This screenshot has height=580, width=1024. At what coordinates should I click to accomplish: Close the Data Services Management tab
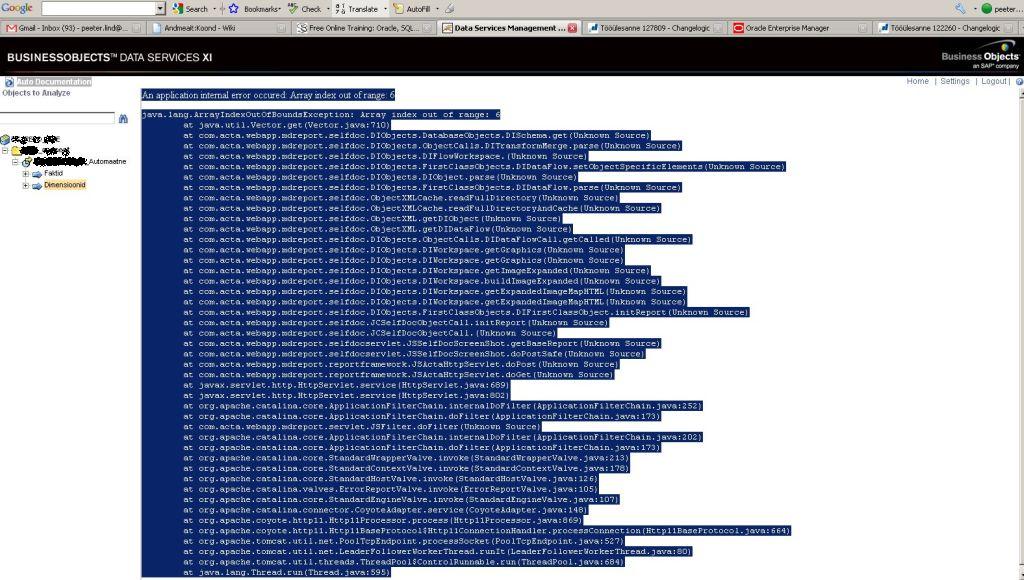point(572,28)
